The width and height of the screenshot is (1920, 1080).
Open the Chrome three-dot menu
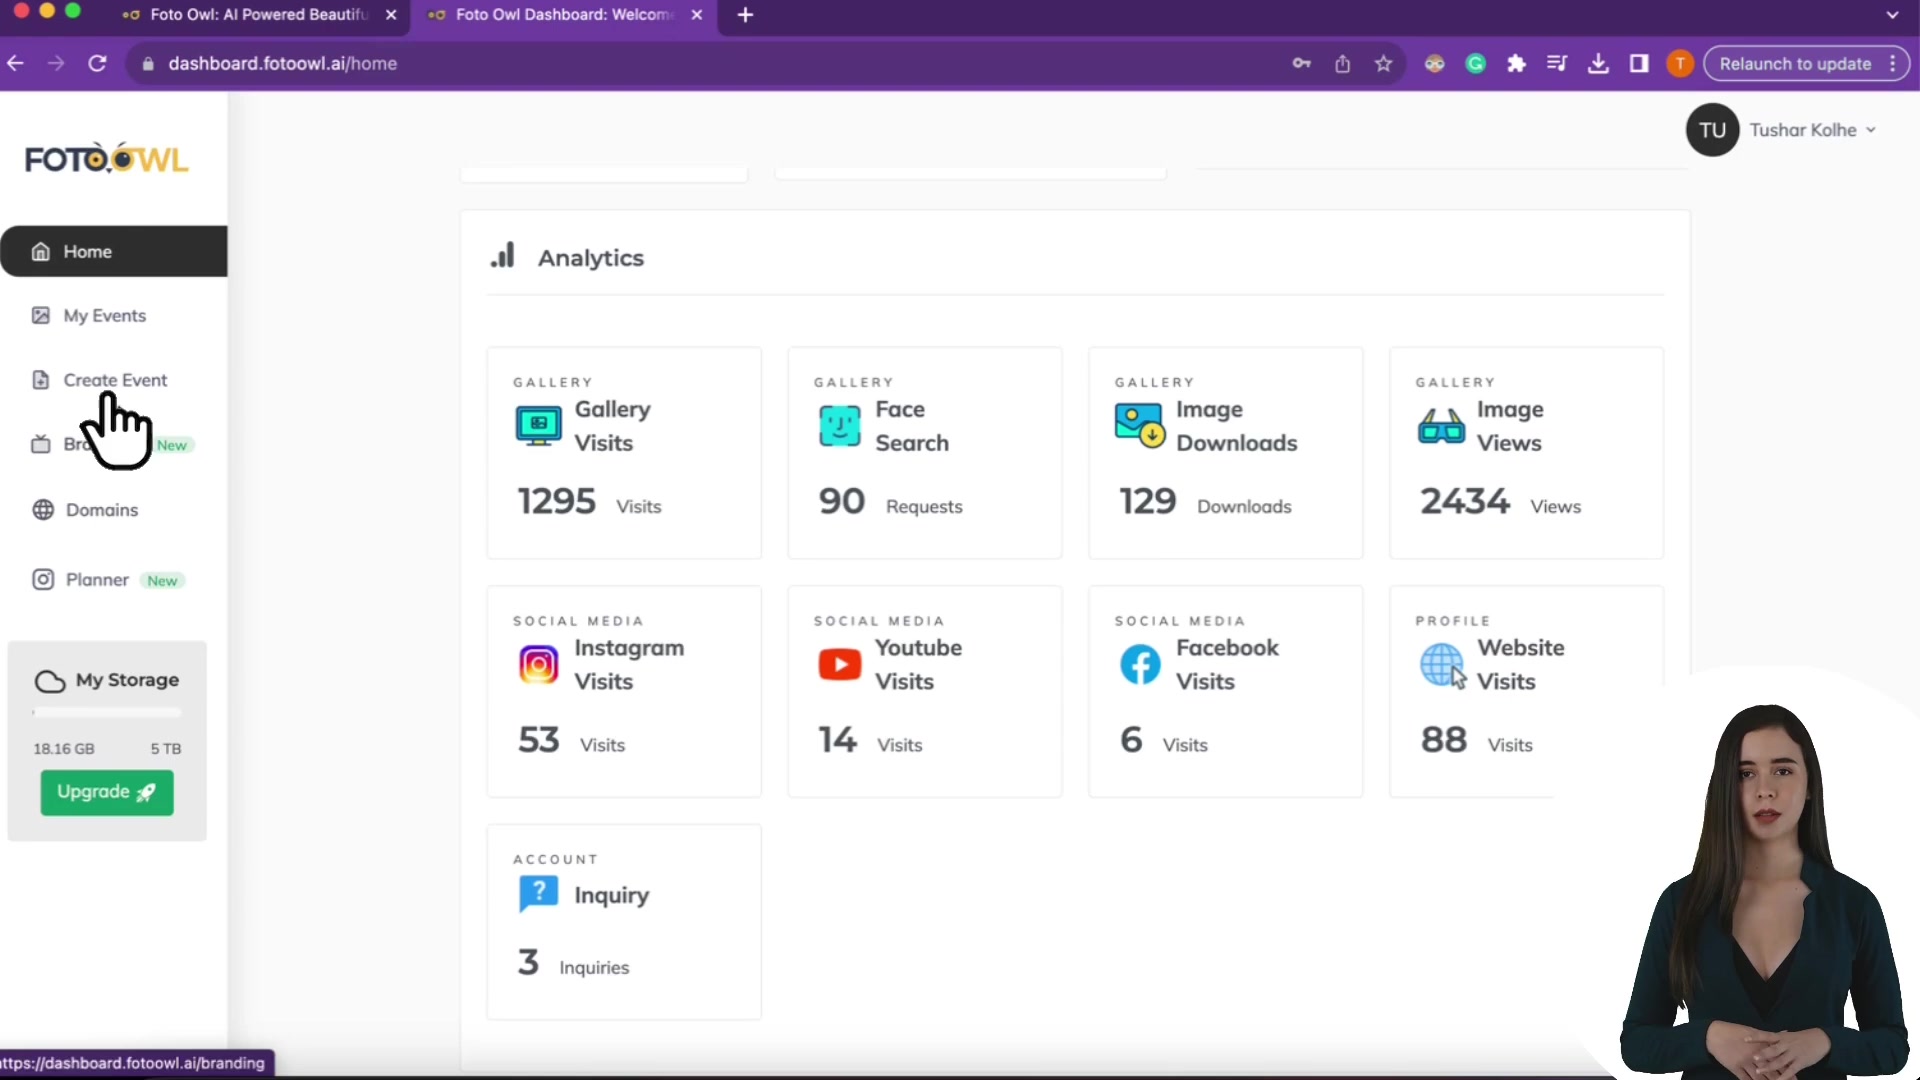(1893, 64)
